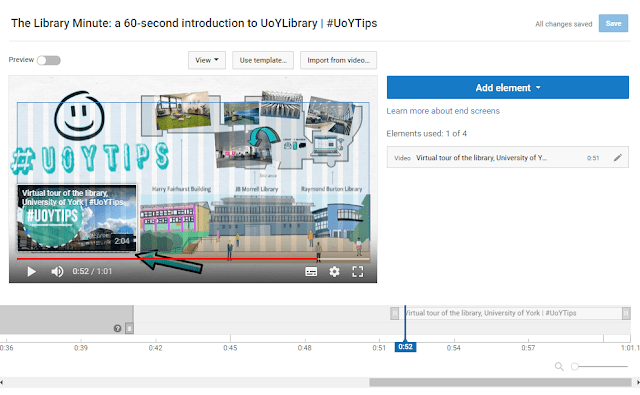Toggle subtitles captions icon in player
The image size is (640, 395).
click(311, 272)
